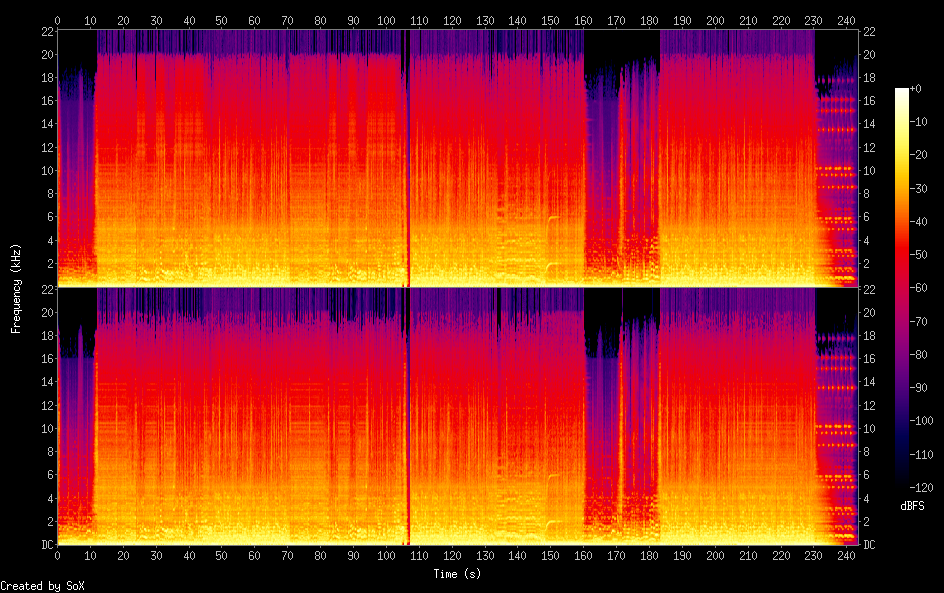Click the "50" tick on the bottom time axis
This screenshot has height=593, width=944.
click(222, 556)
